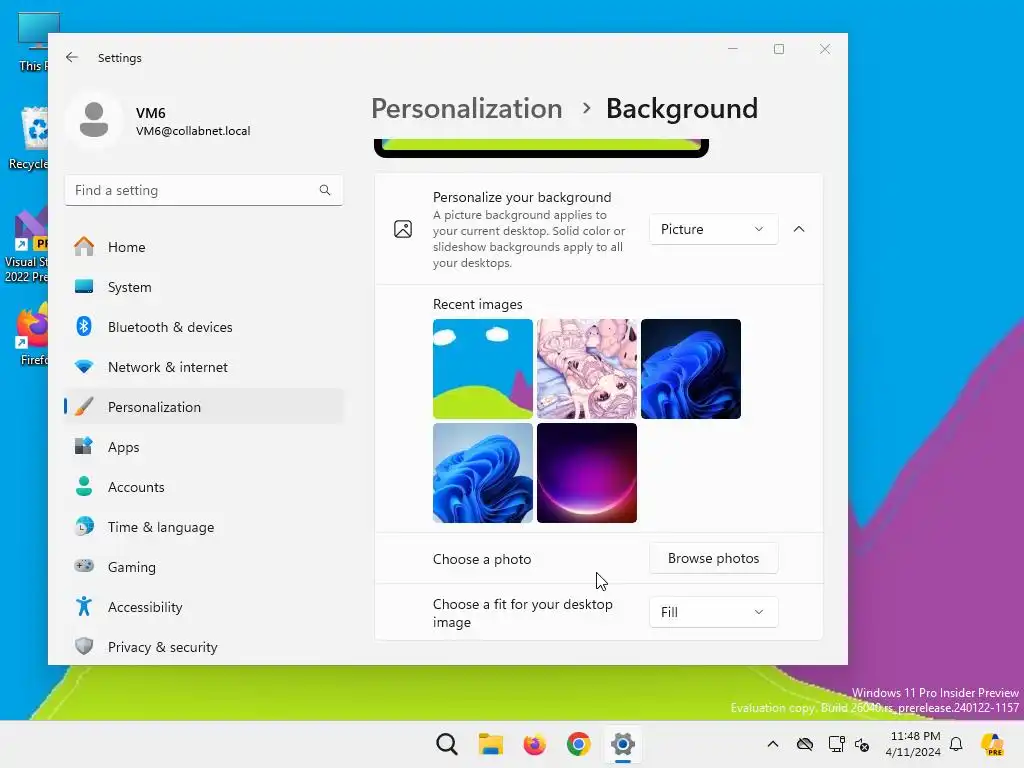
Task: Click the VM6 account name
Action: (151, 113)
